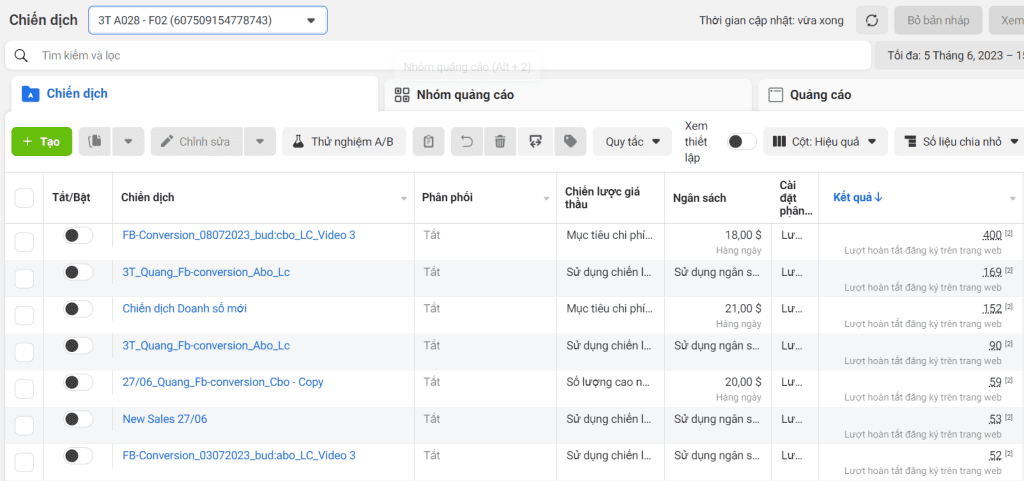The height and width of the screenshot is (481, 1024).
Task: Expand the Chỉnh sửa options dropdown arrow
Action: [260, 141]
